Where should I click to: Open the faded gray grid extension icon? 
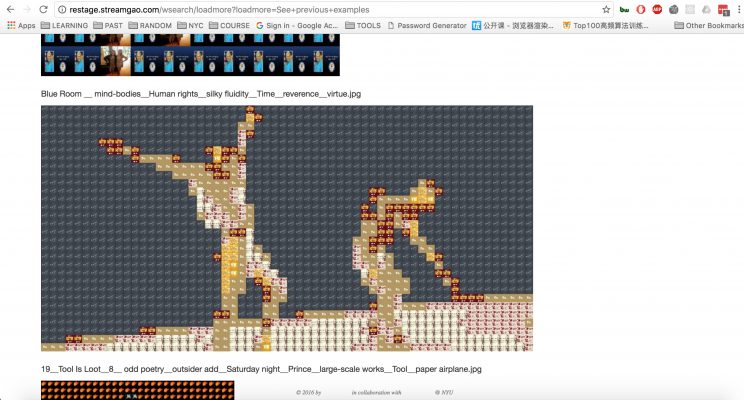tap(690, 9)
